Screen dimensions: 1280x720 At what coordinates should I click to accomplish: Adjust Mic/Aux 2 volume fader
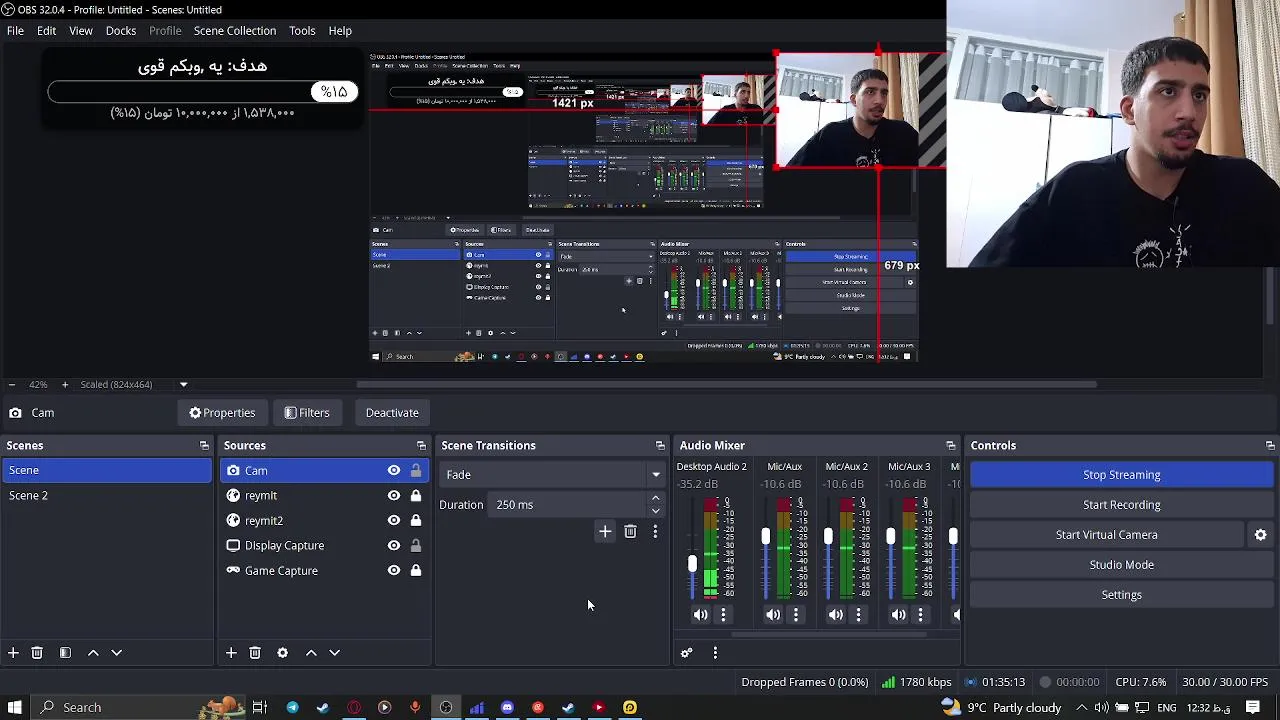pyautogui.click(x=828, y=537)
